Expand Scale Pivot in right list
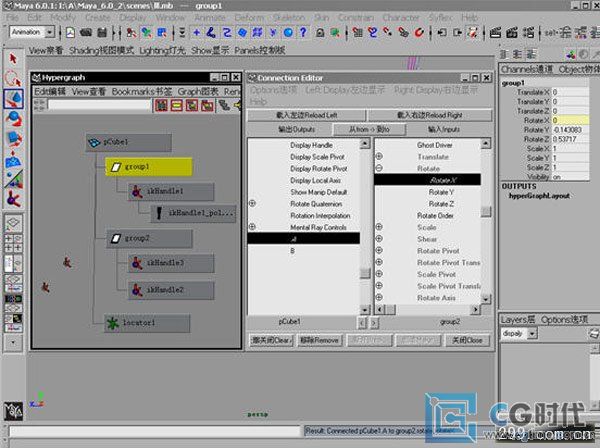 (x=379, y=274)
